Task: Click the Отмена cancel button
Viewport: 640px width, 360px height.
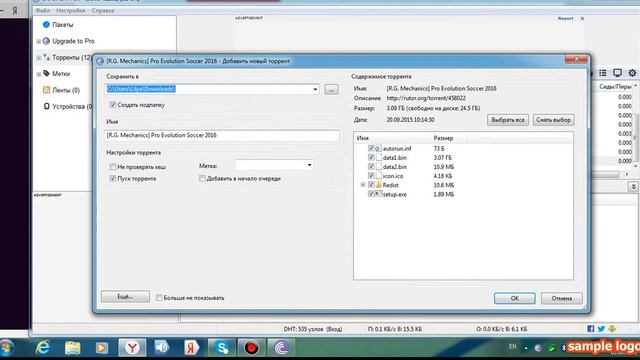Action: [562, 298]
